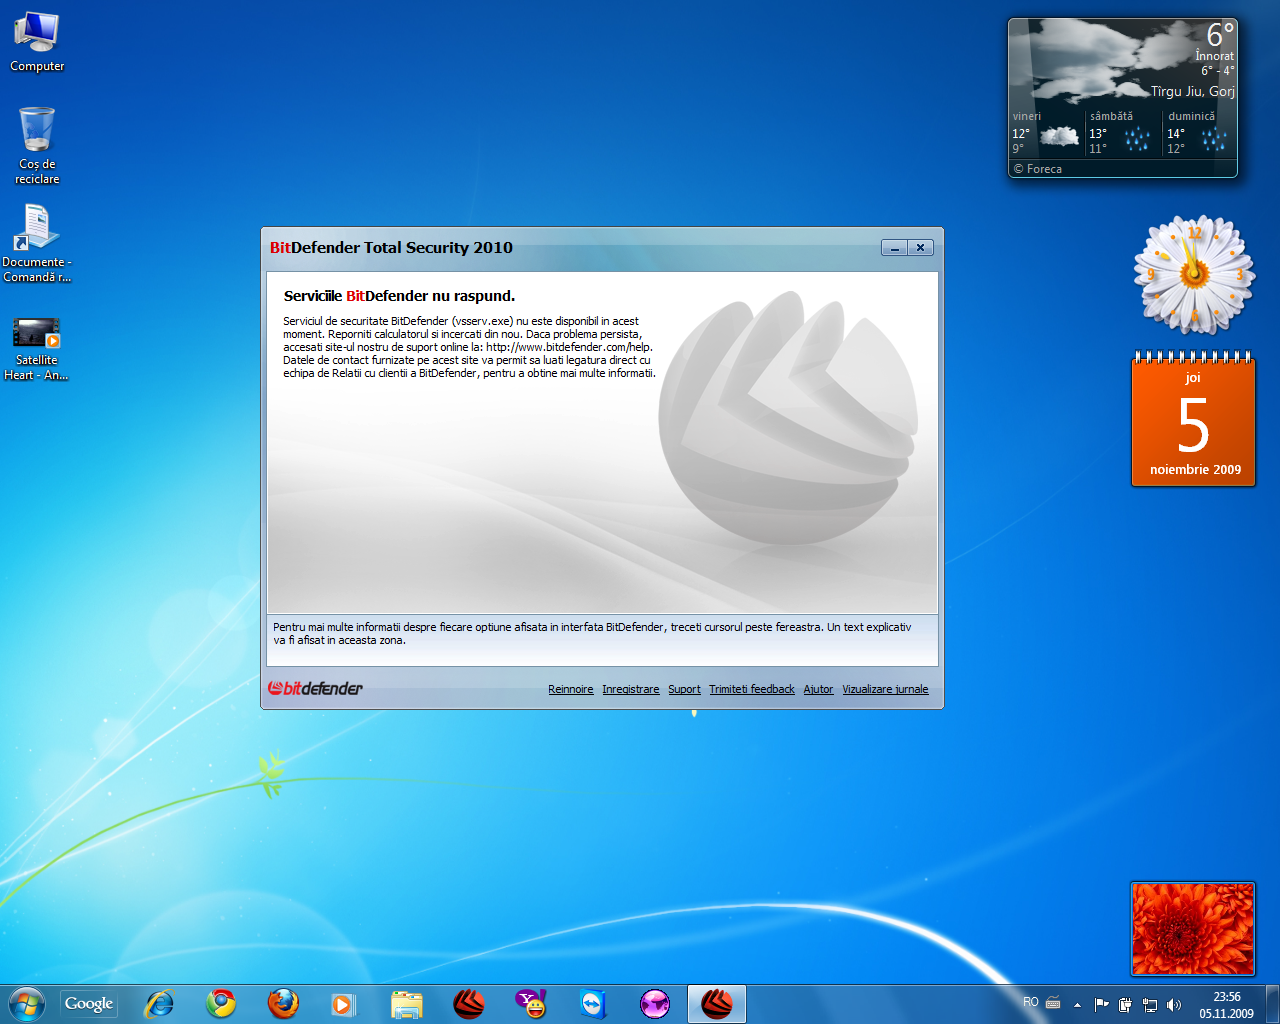Click the purple orb taskbar icon
The width and height of the screenshot is (1280, 1024).
[655, 1004]
